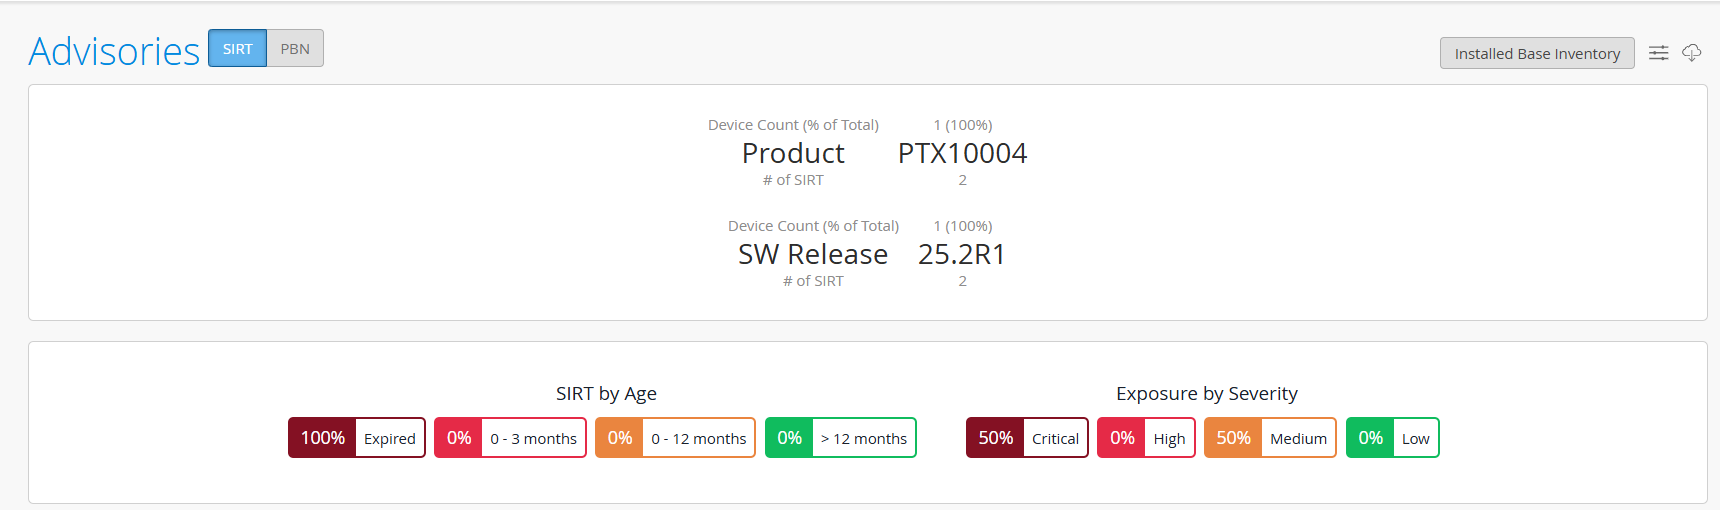The height and width of the screenshot is (510, 1720).
Task: Click the cloud download export icon
Action: pos(1691,53)
